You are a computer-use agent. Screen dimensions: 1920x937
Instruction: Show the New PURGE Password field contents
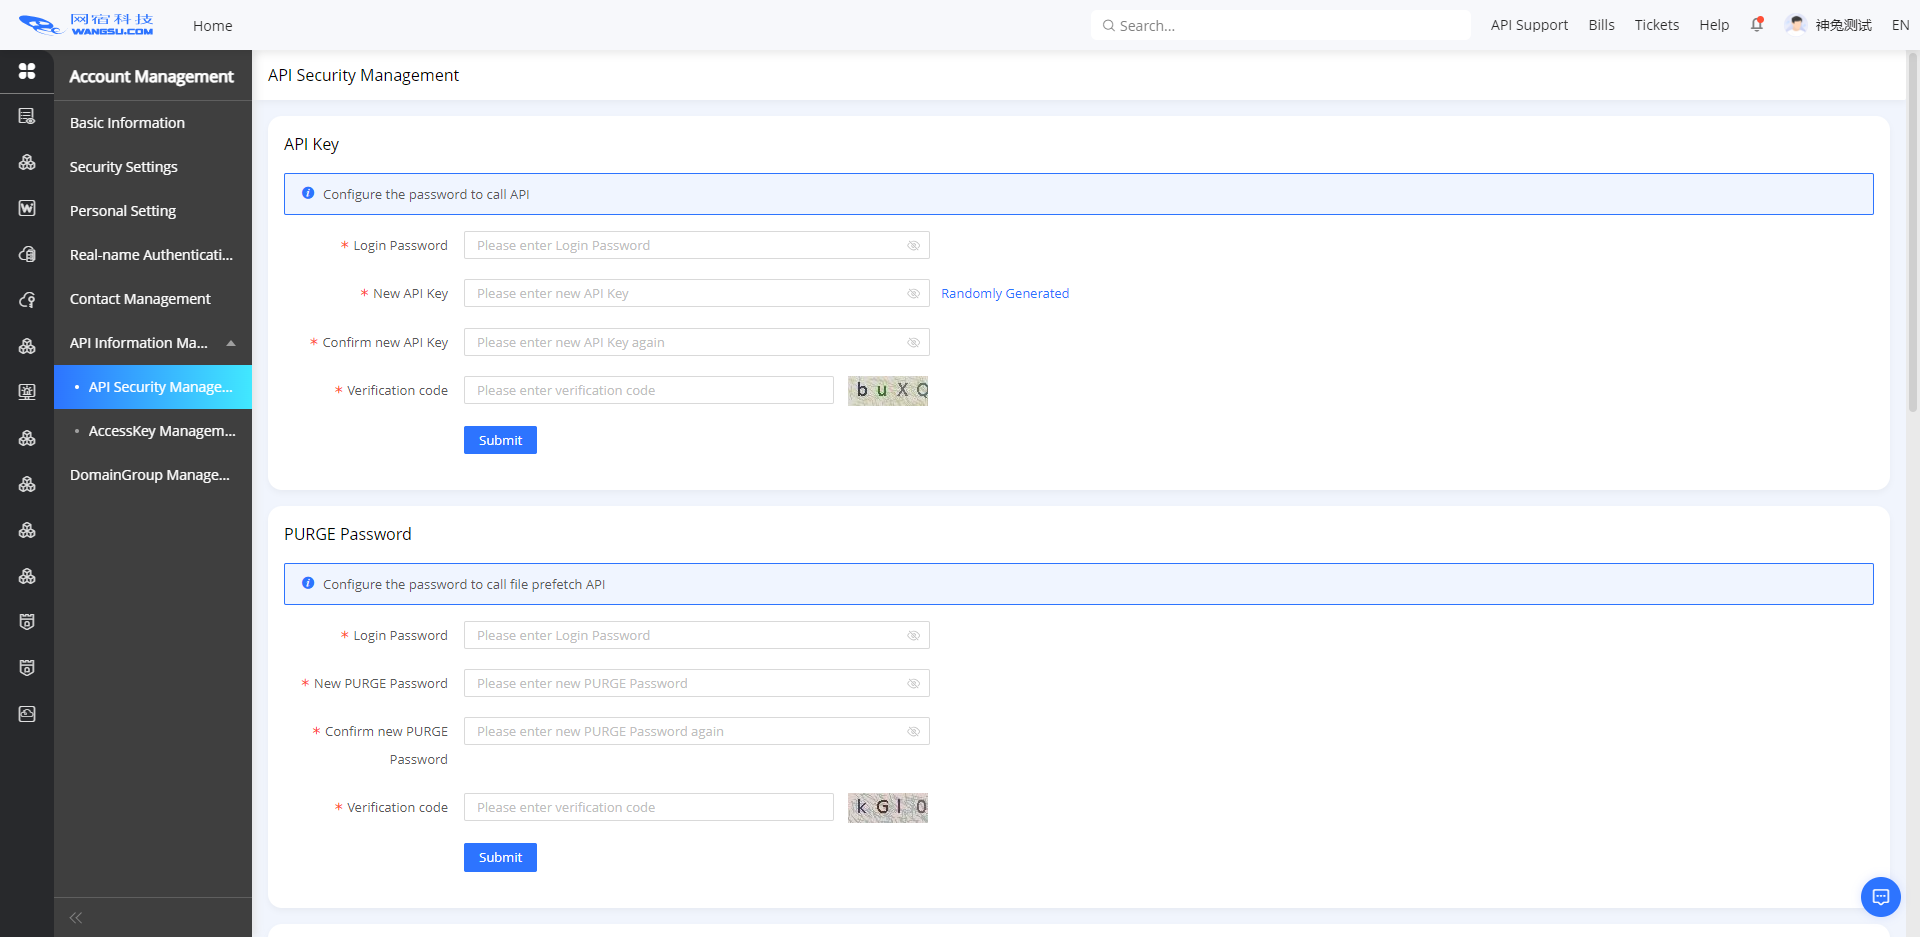pyautogui.click(x=913, y=683)
